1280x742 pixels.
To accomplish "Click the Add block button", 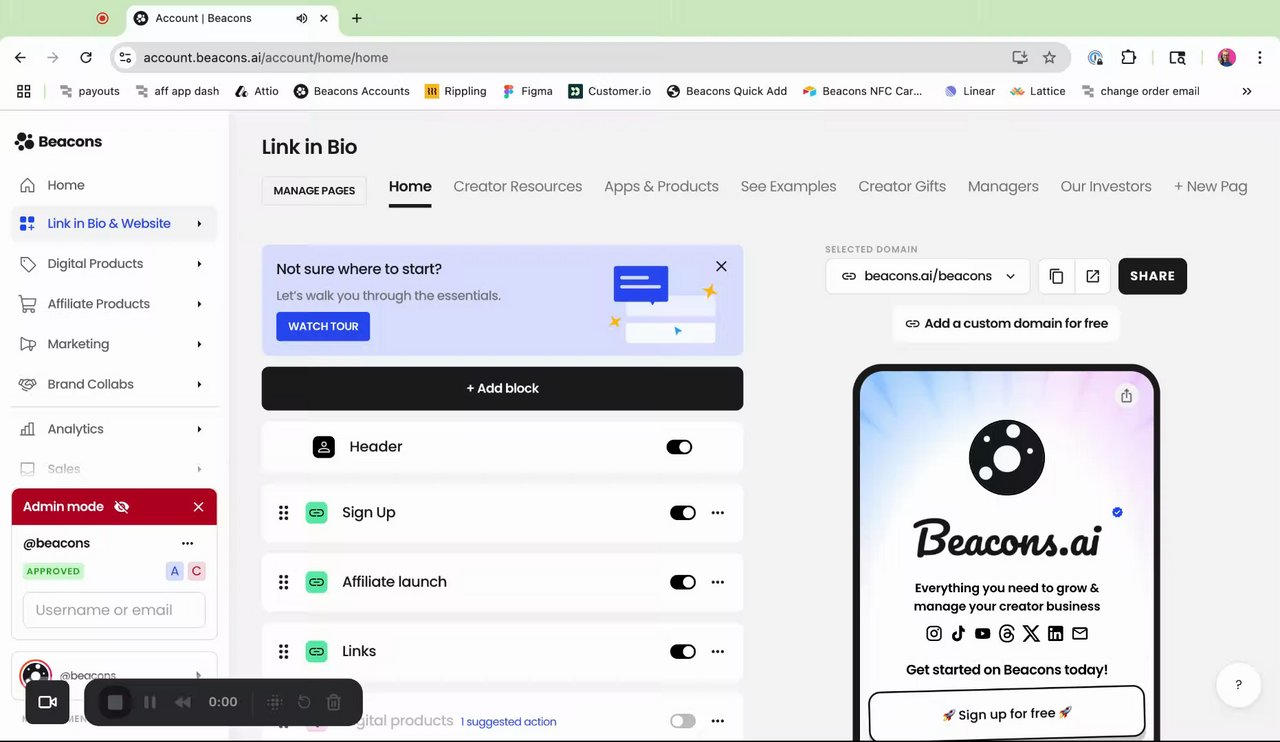I will coord(502,388).
